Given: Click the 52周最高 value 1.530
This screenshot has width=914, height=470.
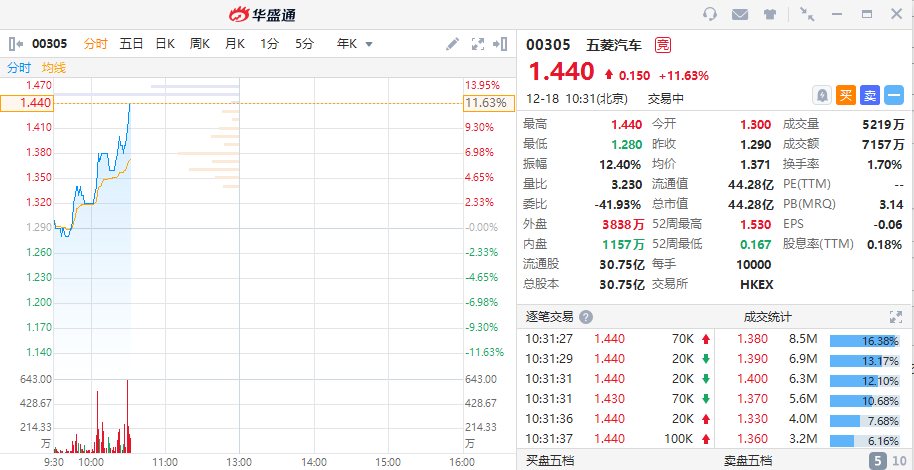Looking at the screenshot, I should (x=756, y=225).
